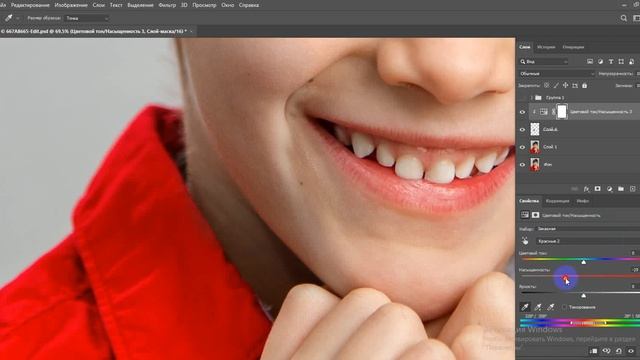Lock position move icon
The image size is (640, 360).
(x=565, y=85)
